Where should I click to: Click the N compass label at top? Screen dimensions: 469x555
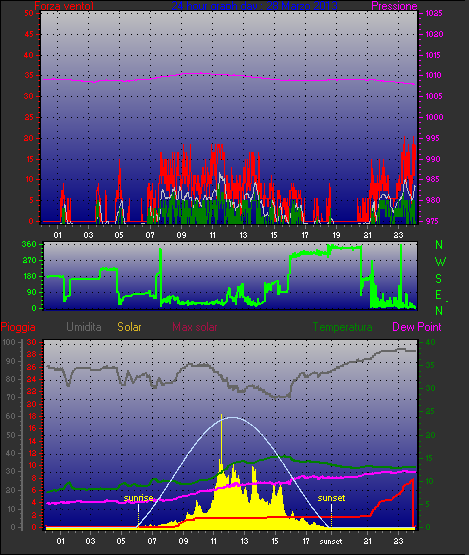point(439,245)
